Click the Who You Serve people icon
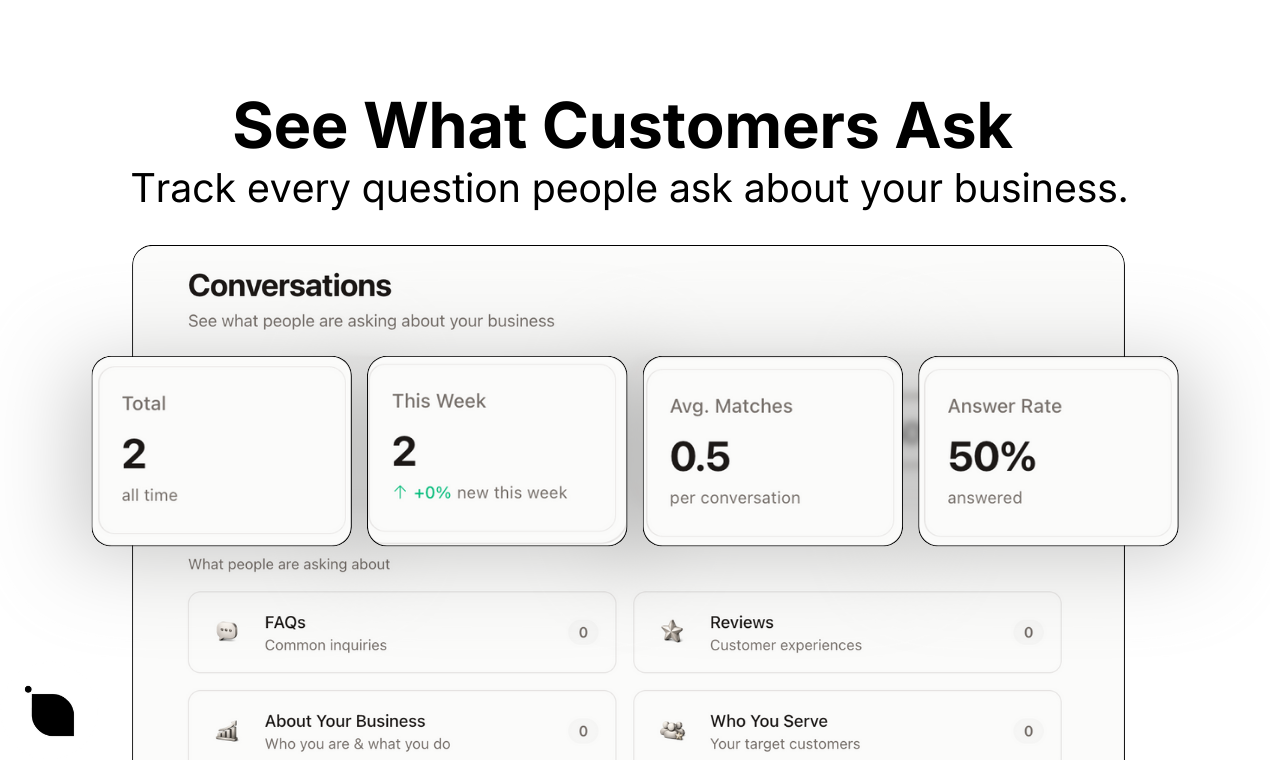 point(672,731)
